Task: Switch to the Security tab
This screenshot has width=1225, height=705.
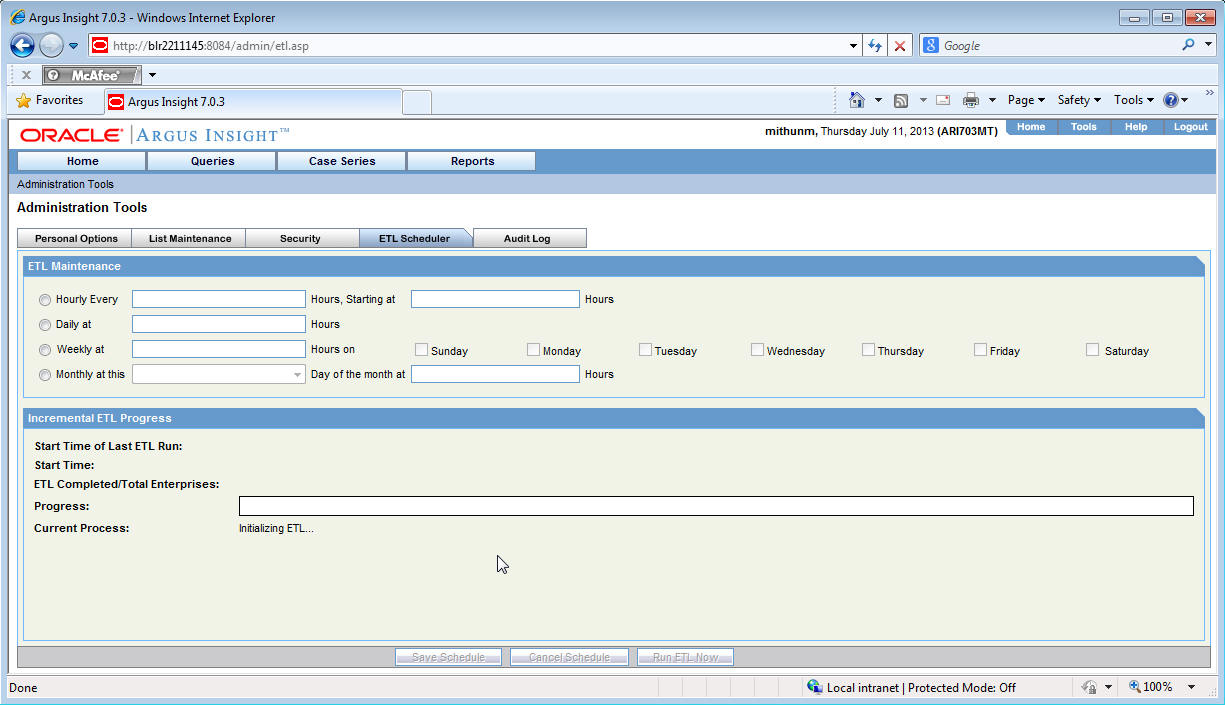Action: click(x=301, y=238)
